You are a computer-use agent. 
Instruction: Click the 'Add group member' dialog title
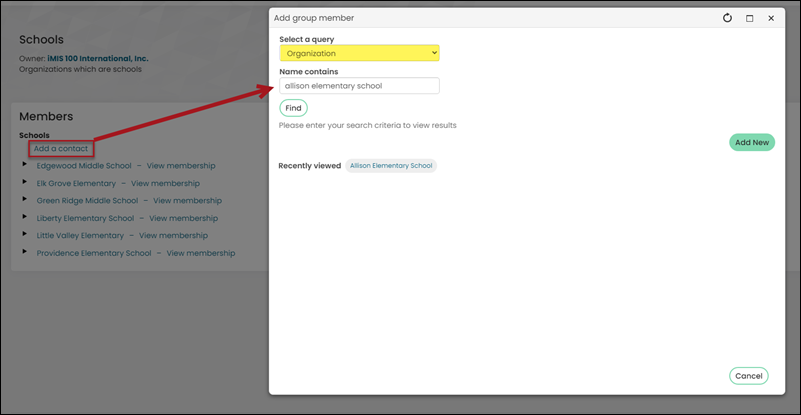tap(314, 18)
